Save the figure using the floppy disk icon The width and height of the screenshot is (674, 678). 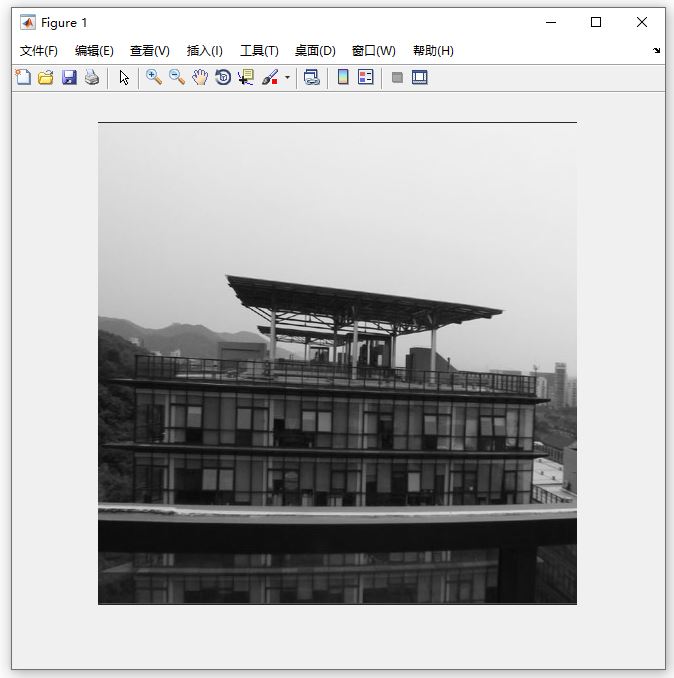click(69, 77)
